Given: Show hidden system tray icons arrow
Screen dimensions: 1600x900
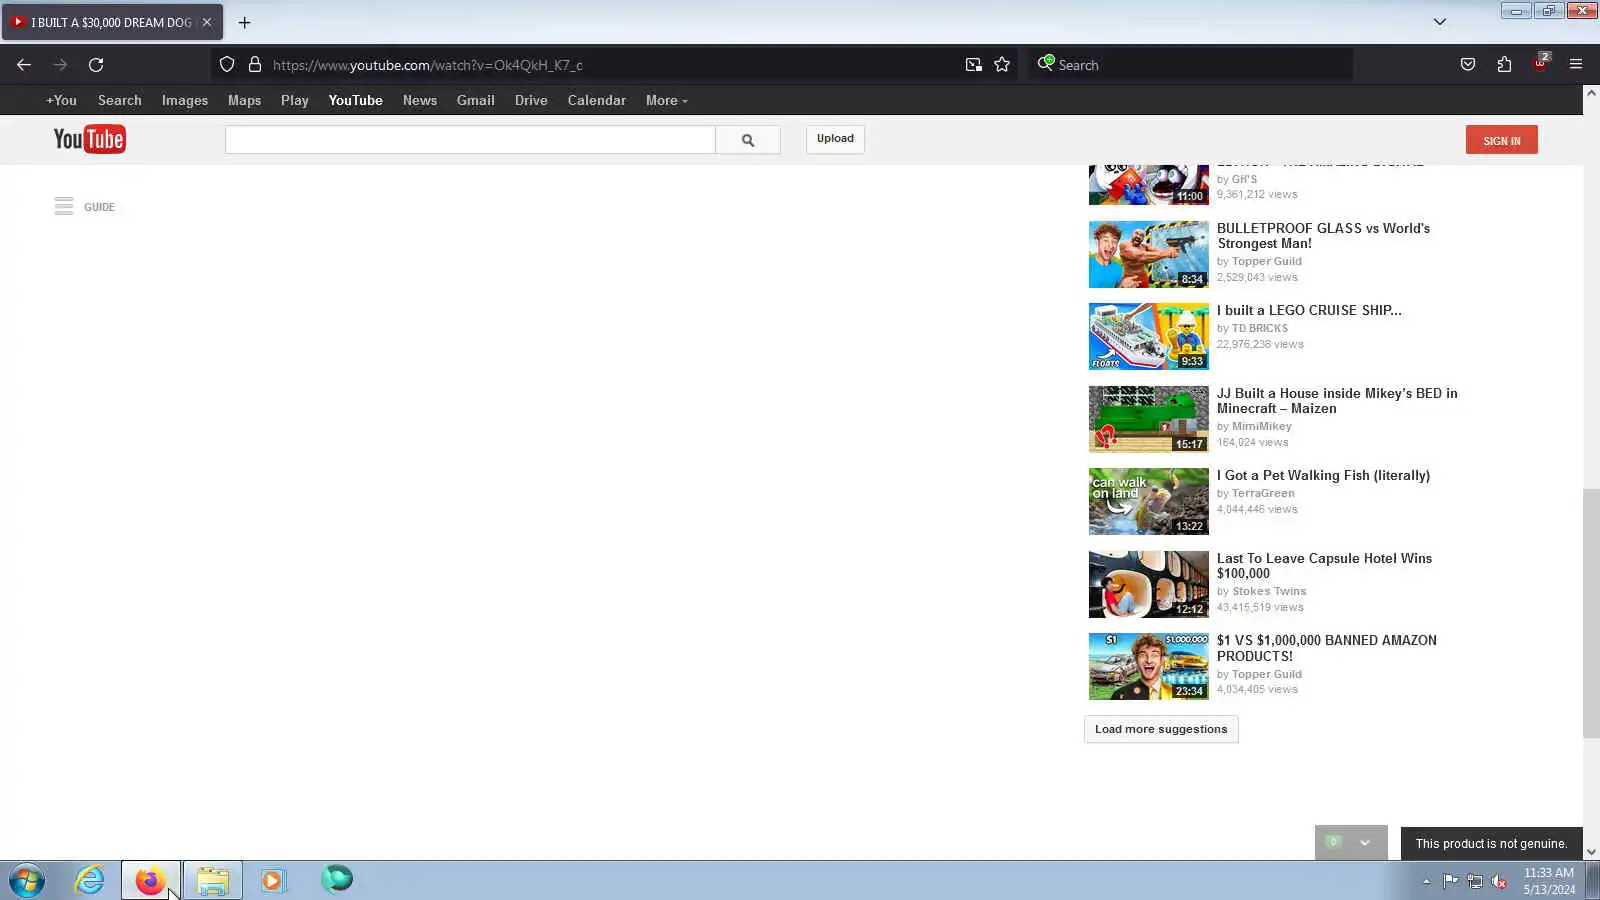Looking at the screenshot, I should click(x=1426, y=881).
